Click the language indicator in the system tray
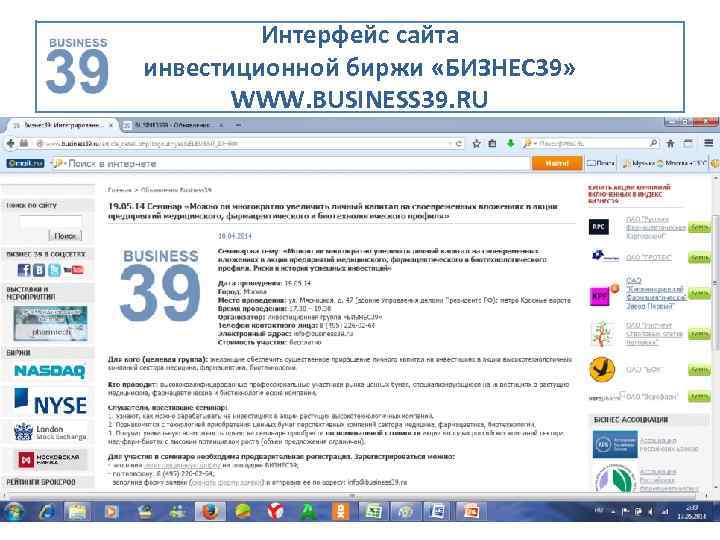The height and width of the screenshot is (540, 720). point(599,511)
